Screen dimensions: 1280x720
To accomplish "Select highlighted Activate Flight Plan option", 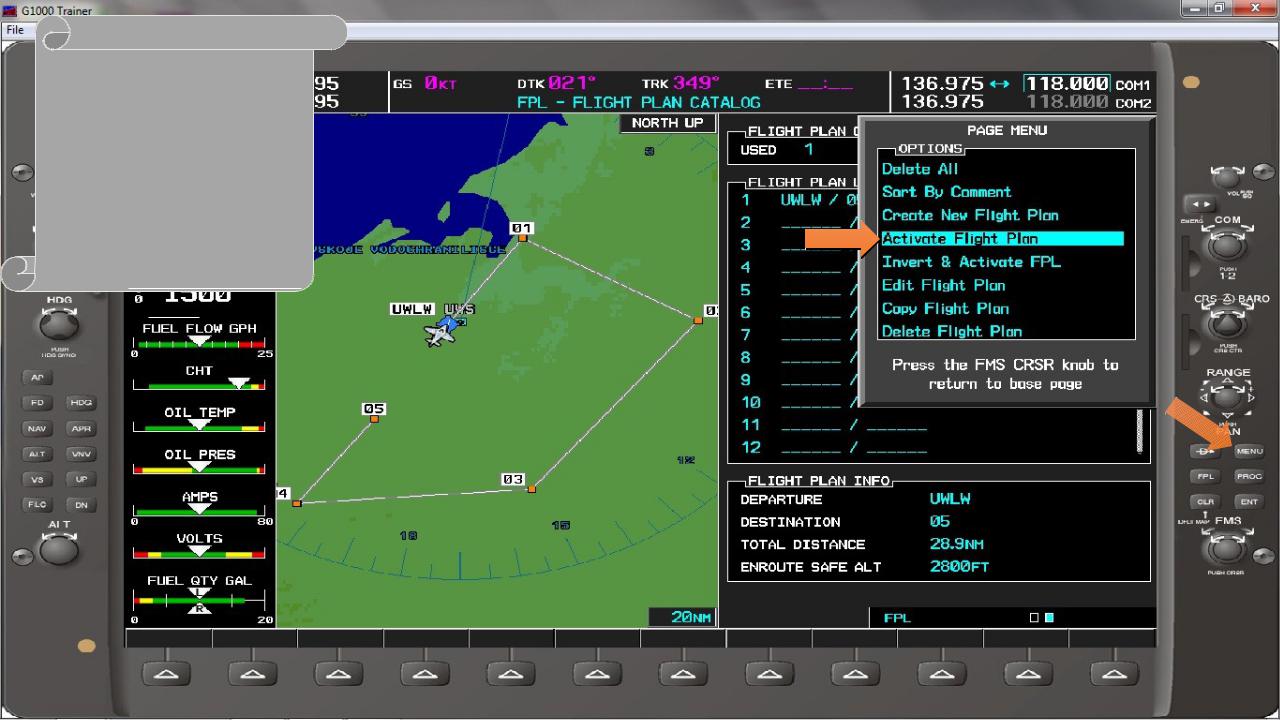I will (1002, 238).
